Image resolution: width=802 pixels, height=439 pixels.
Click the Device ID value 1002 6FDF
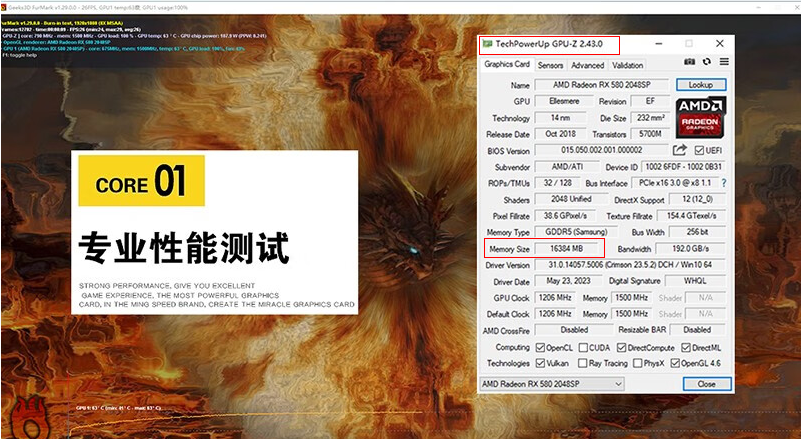point(683,167)
